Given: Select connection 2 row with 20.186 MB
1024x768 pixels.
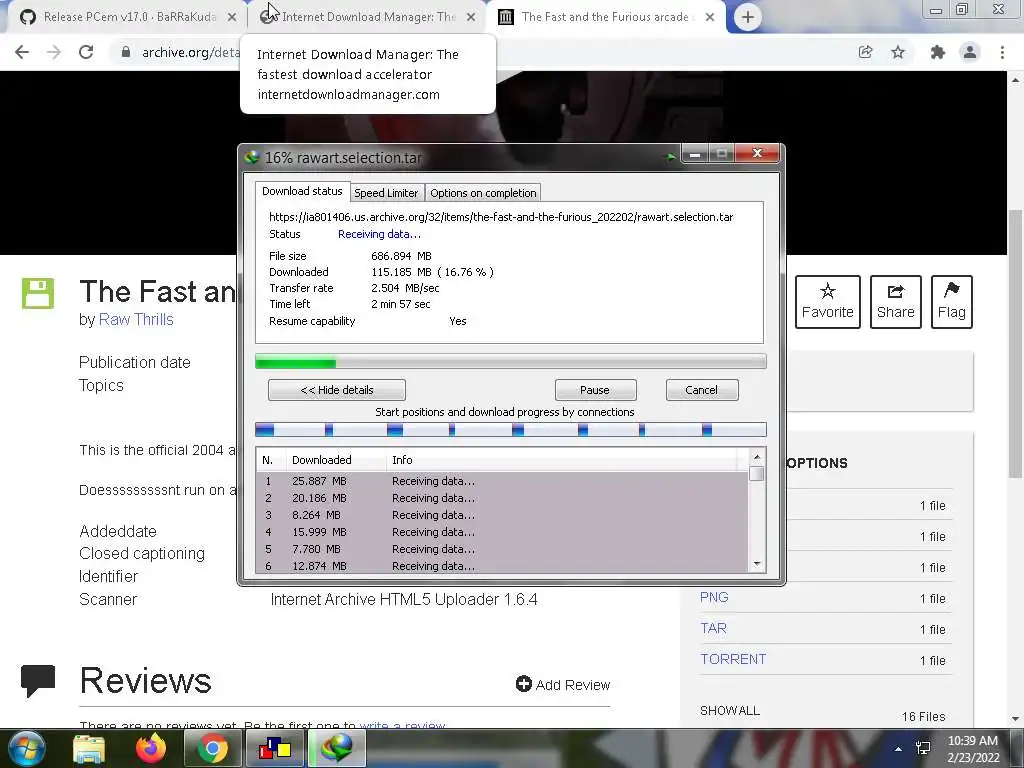Looking at the screenshot, I should click(502, 498).
